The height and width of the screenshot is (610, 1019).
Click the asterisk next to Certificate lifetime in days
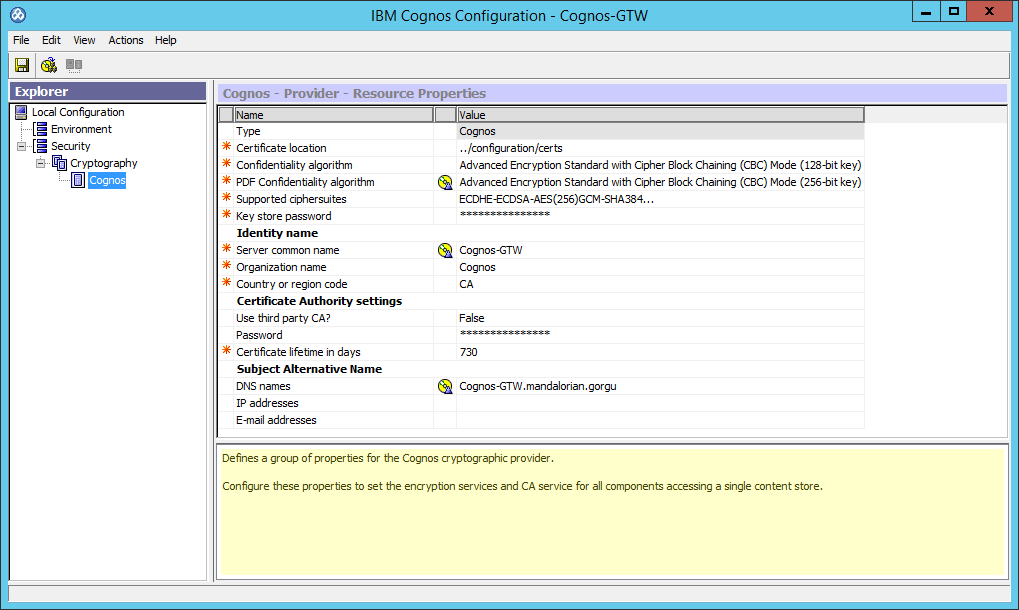coord(227,350)
